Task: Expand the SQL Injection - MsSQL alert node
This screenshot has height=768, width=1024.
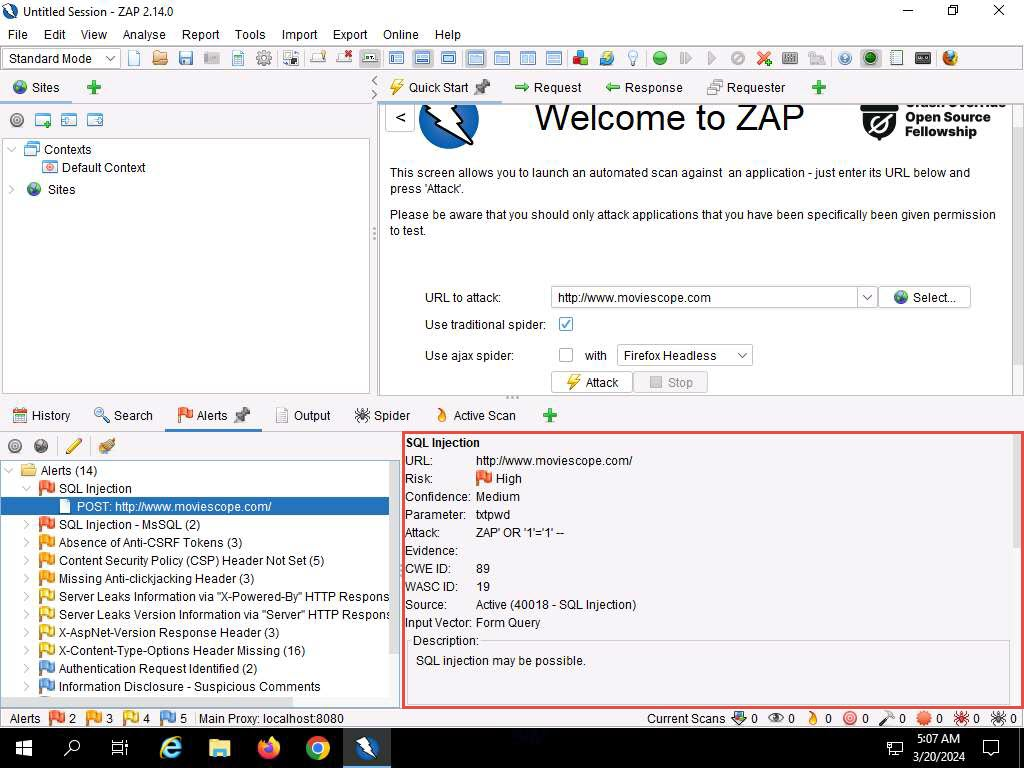Action: coord(27,524)
